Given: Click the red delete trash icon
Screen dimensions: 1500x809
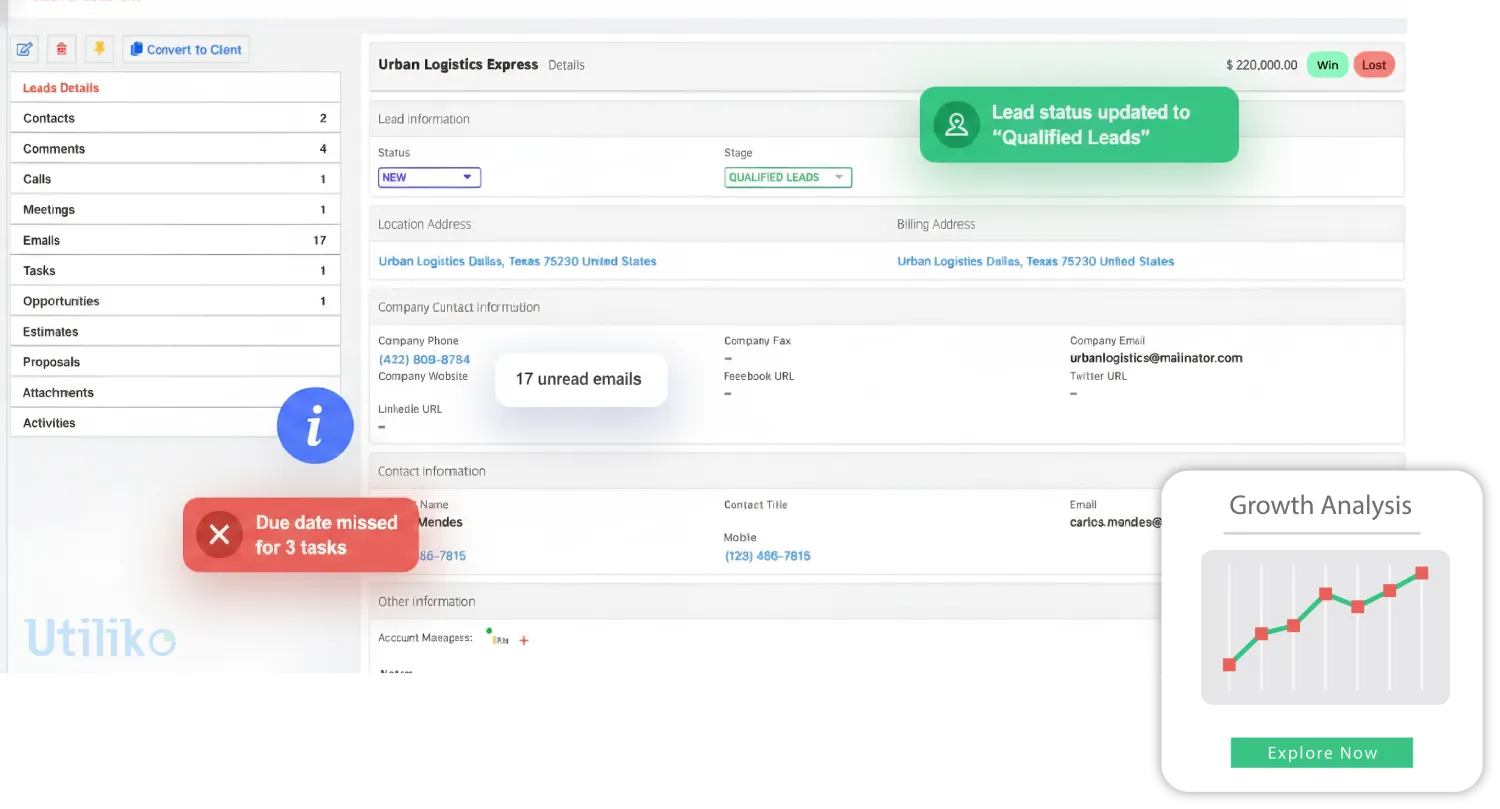Looking at the screenshot, I should 62,49.
